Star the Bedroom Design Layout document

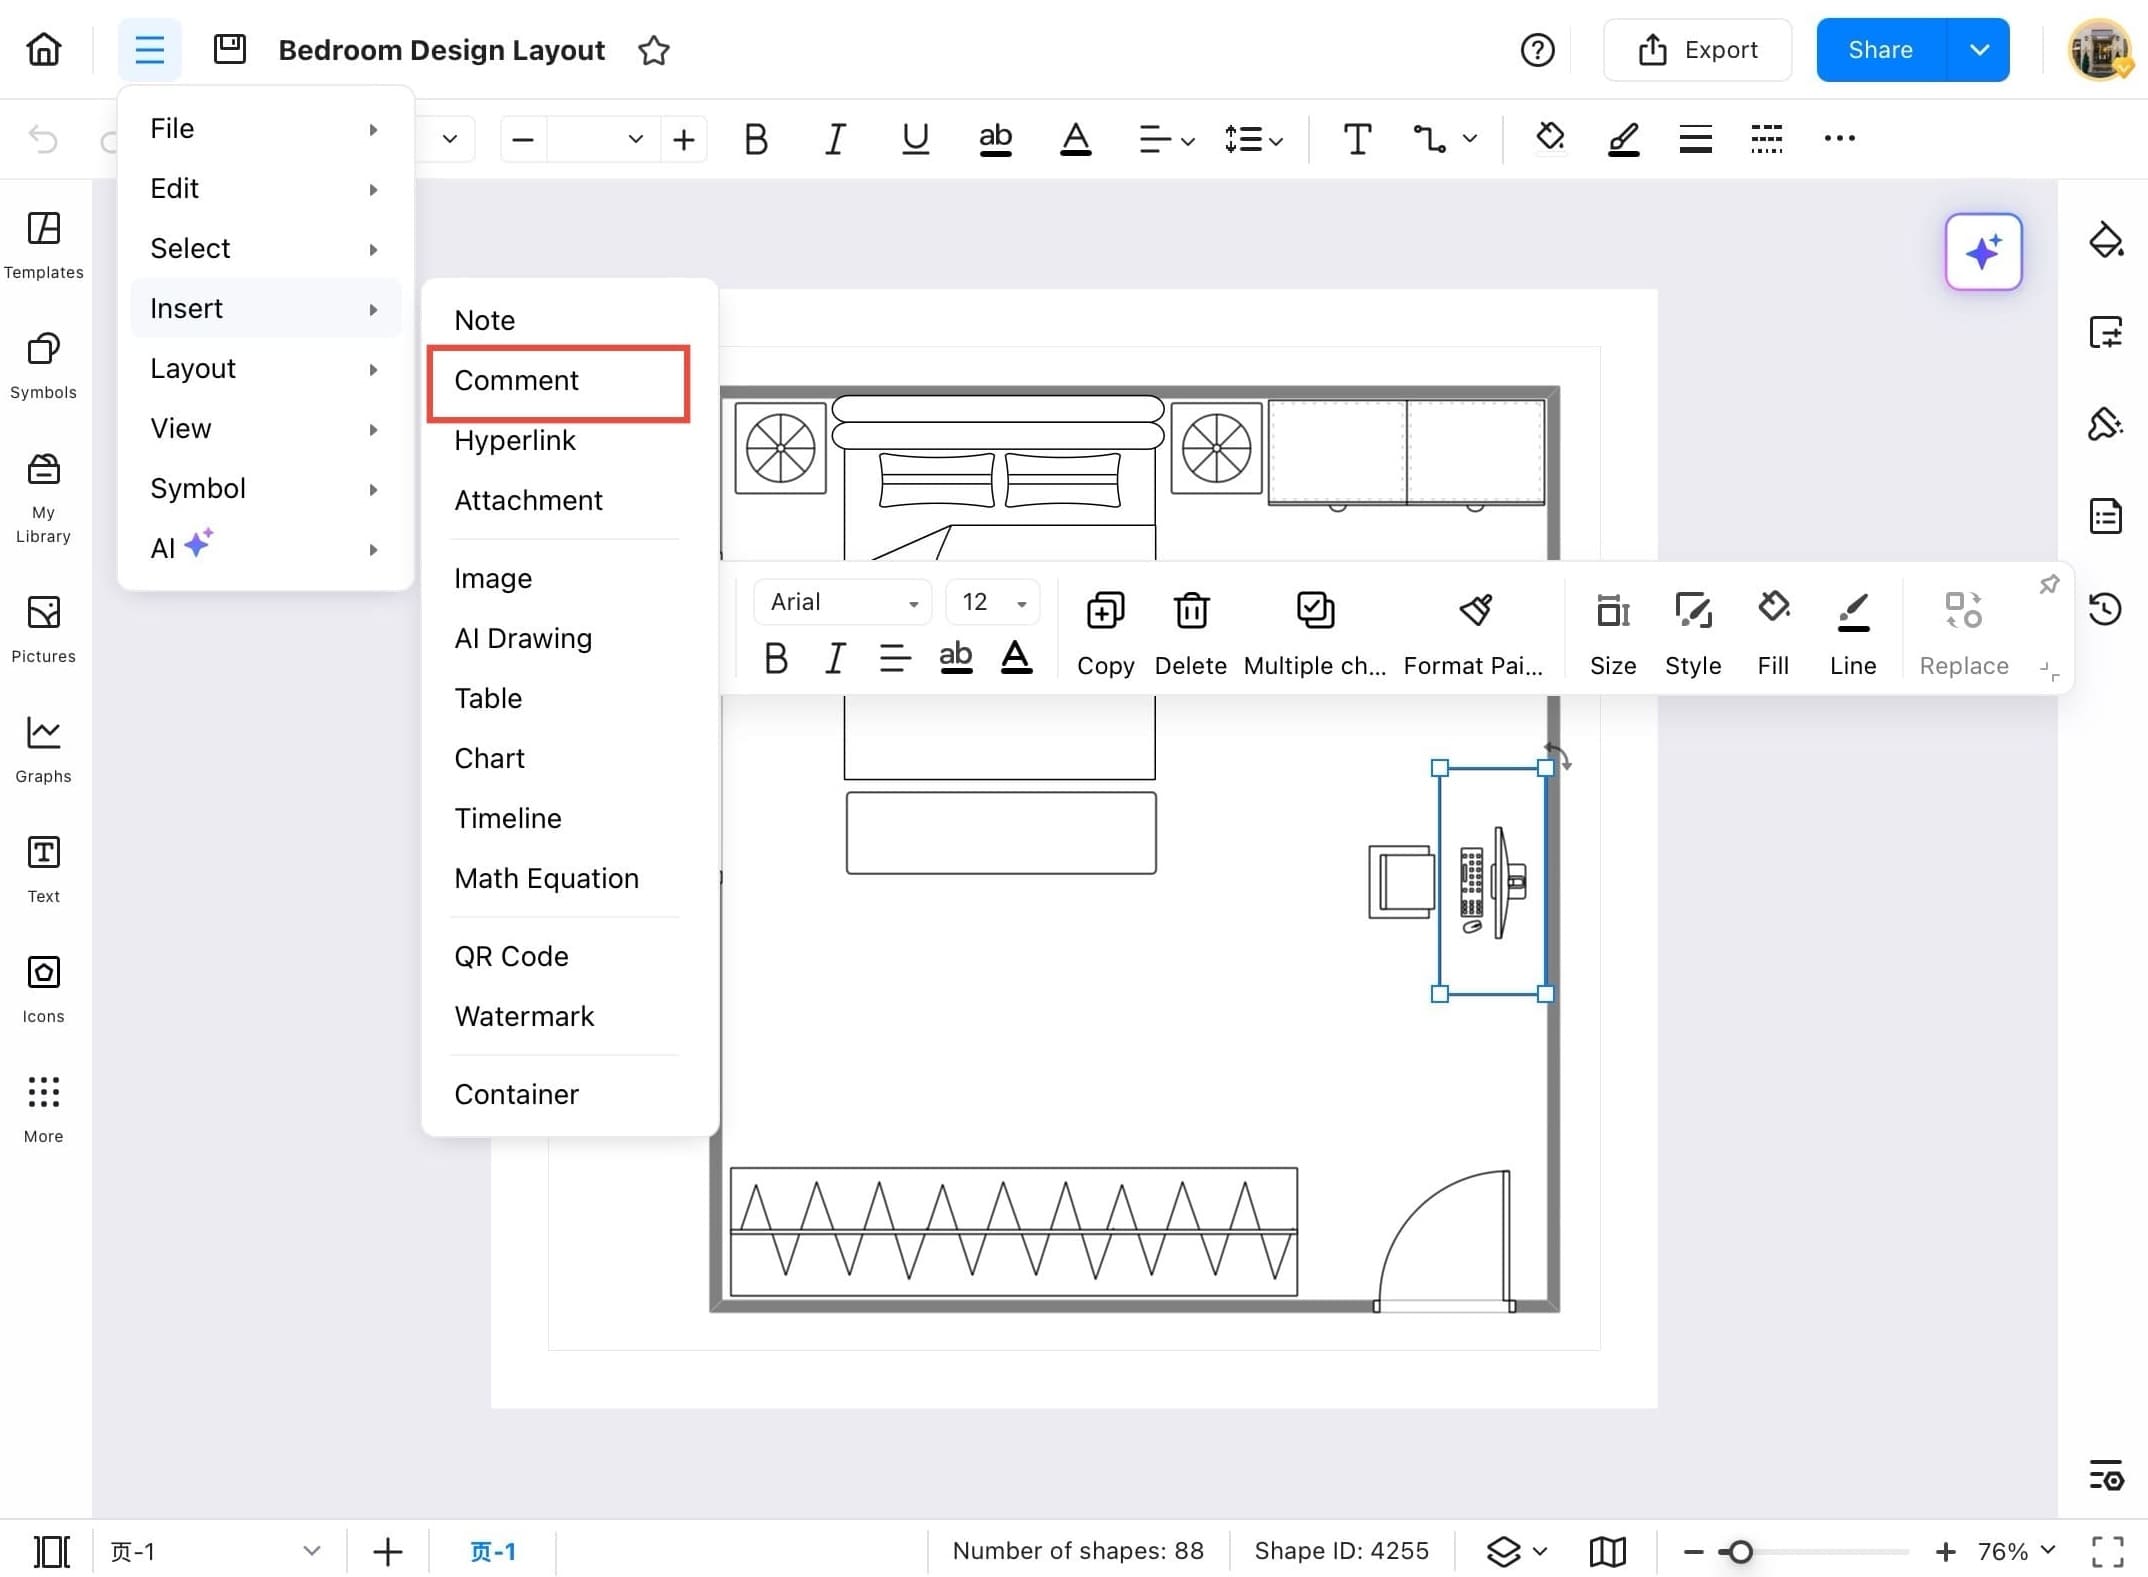[x=653, y=50]
